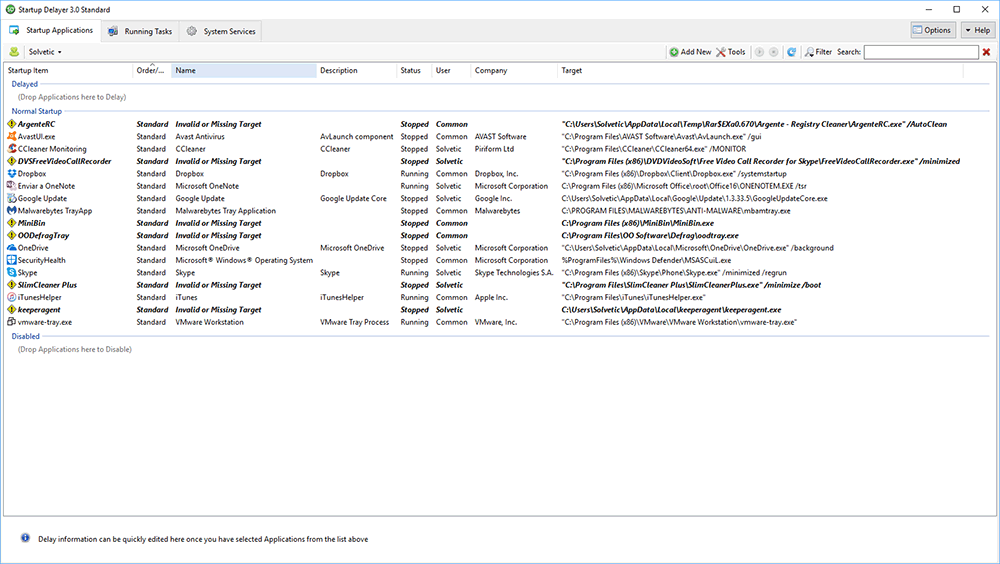Click the "Malwarebytes Tray Application" name cell
The width and height of the screenshot is (1000, 564).
[x=226, y=211]
